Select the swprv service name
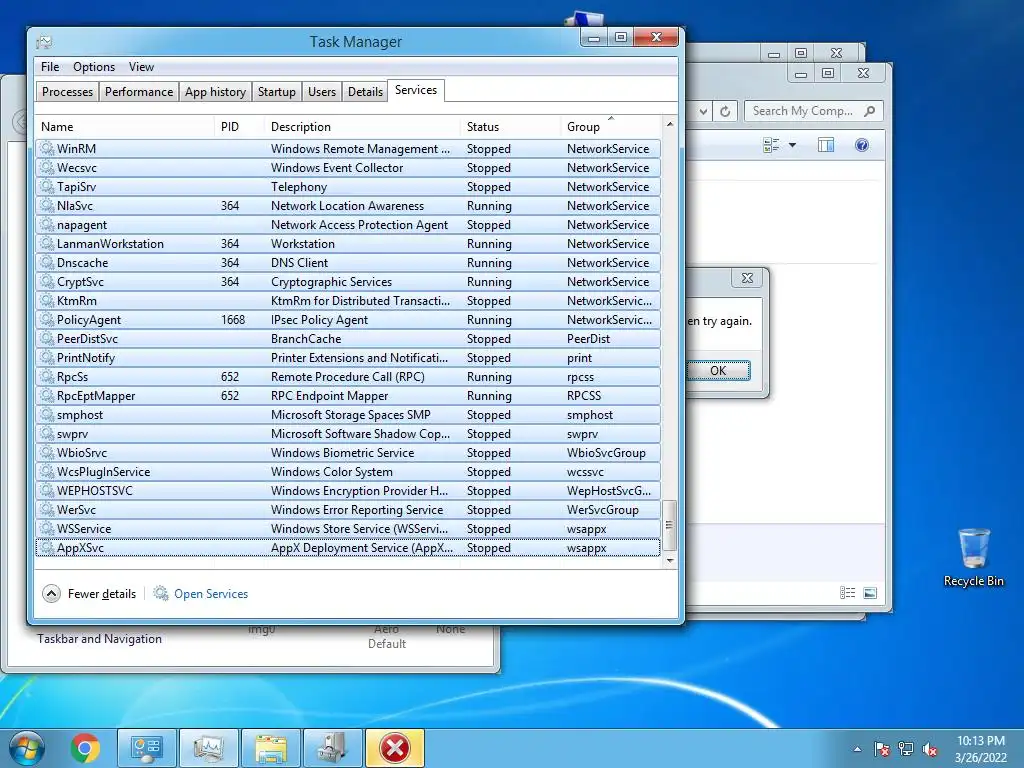 pos(72,434)
